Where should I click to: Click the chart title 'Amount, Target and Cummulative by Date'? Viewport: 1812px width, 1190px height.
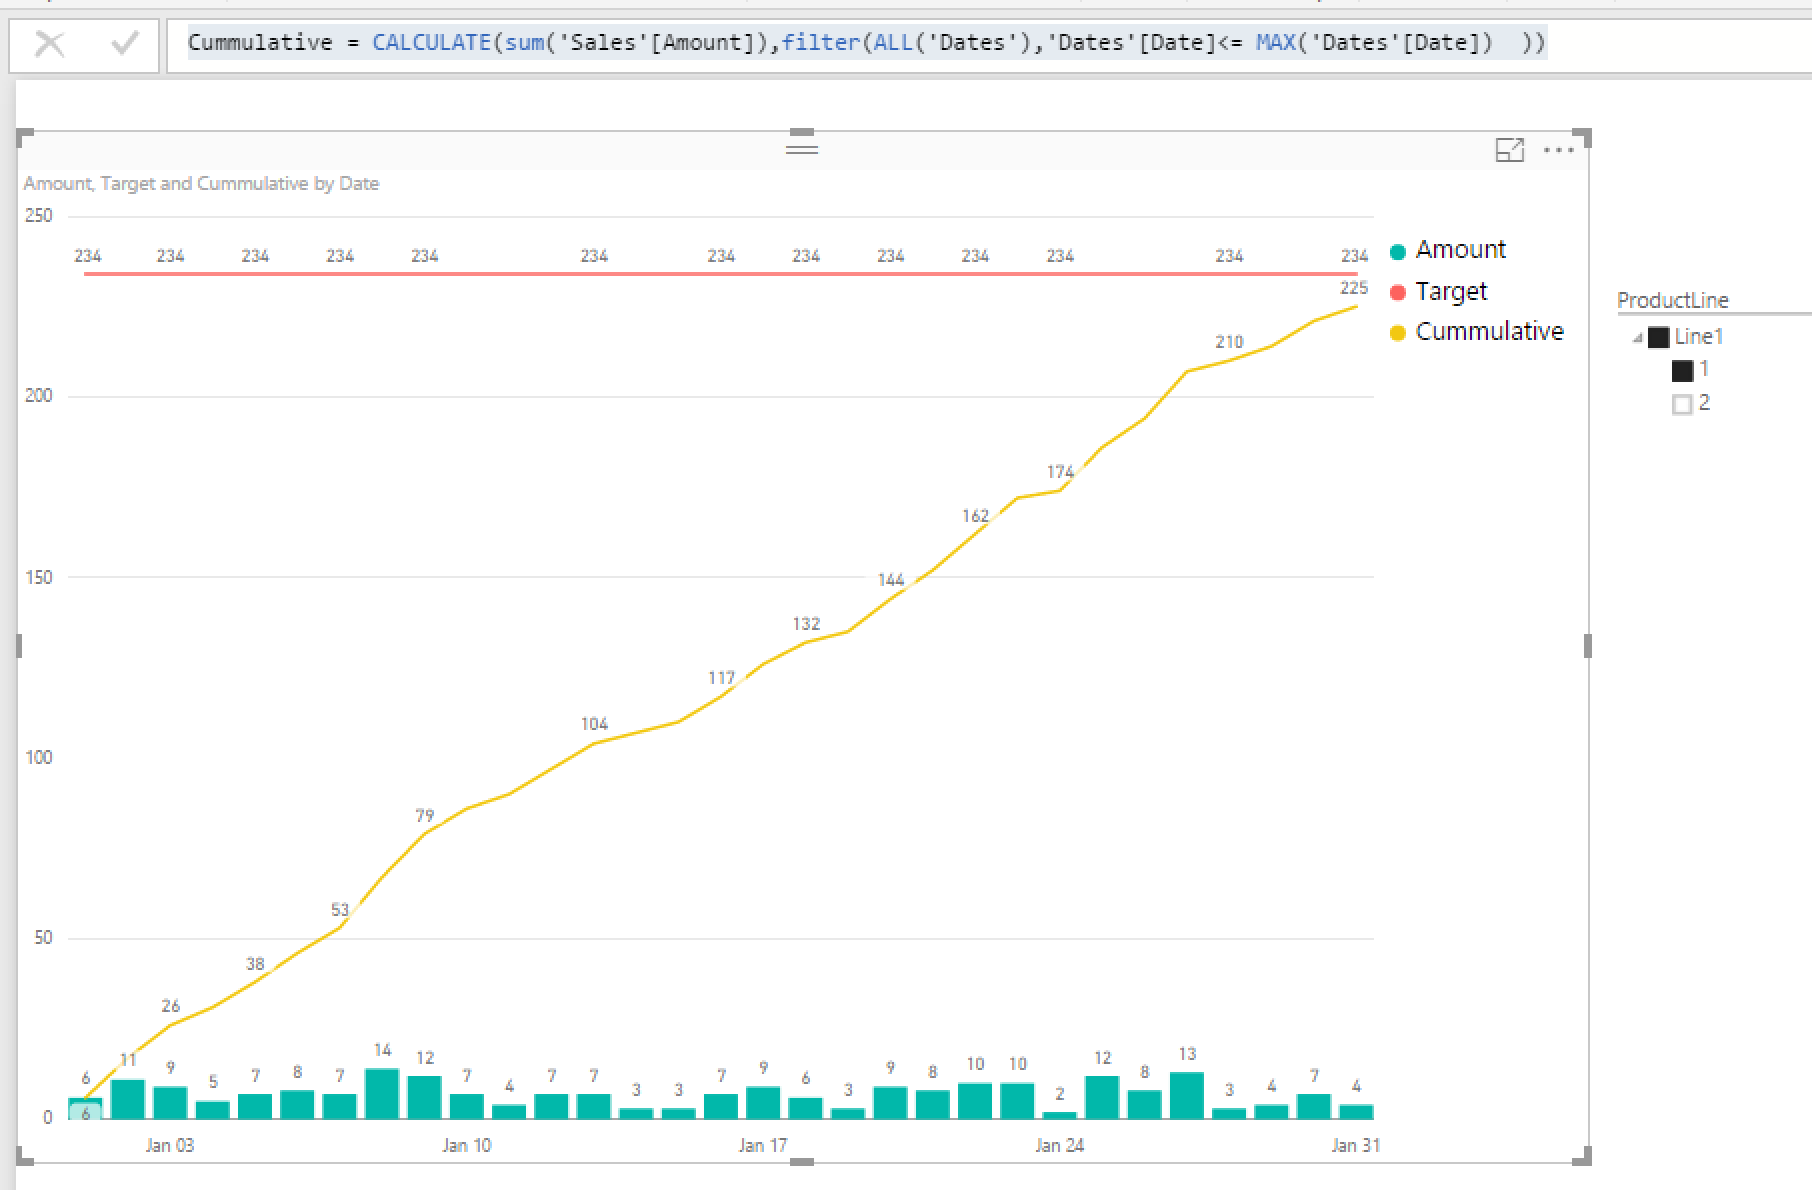tap(201, 183)
